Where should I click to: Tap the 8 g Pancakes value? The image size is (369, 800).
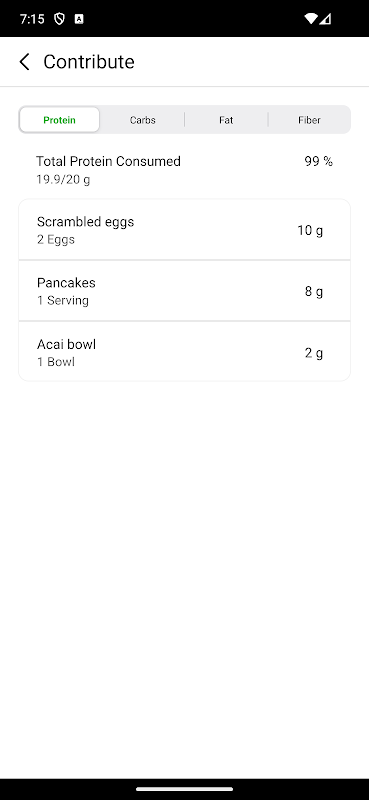click(x=314, y=291)
